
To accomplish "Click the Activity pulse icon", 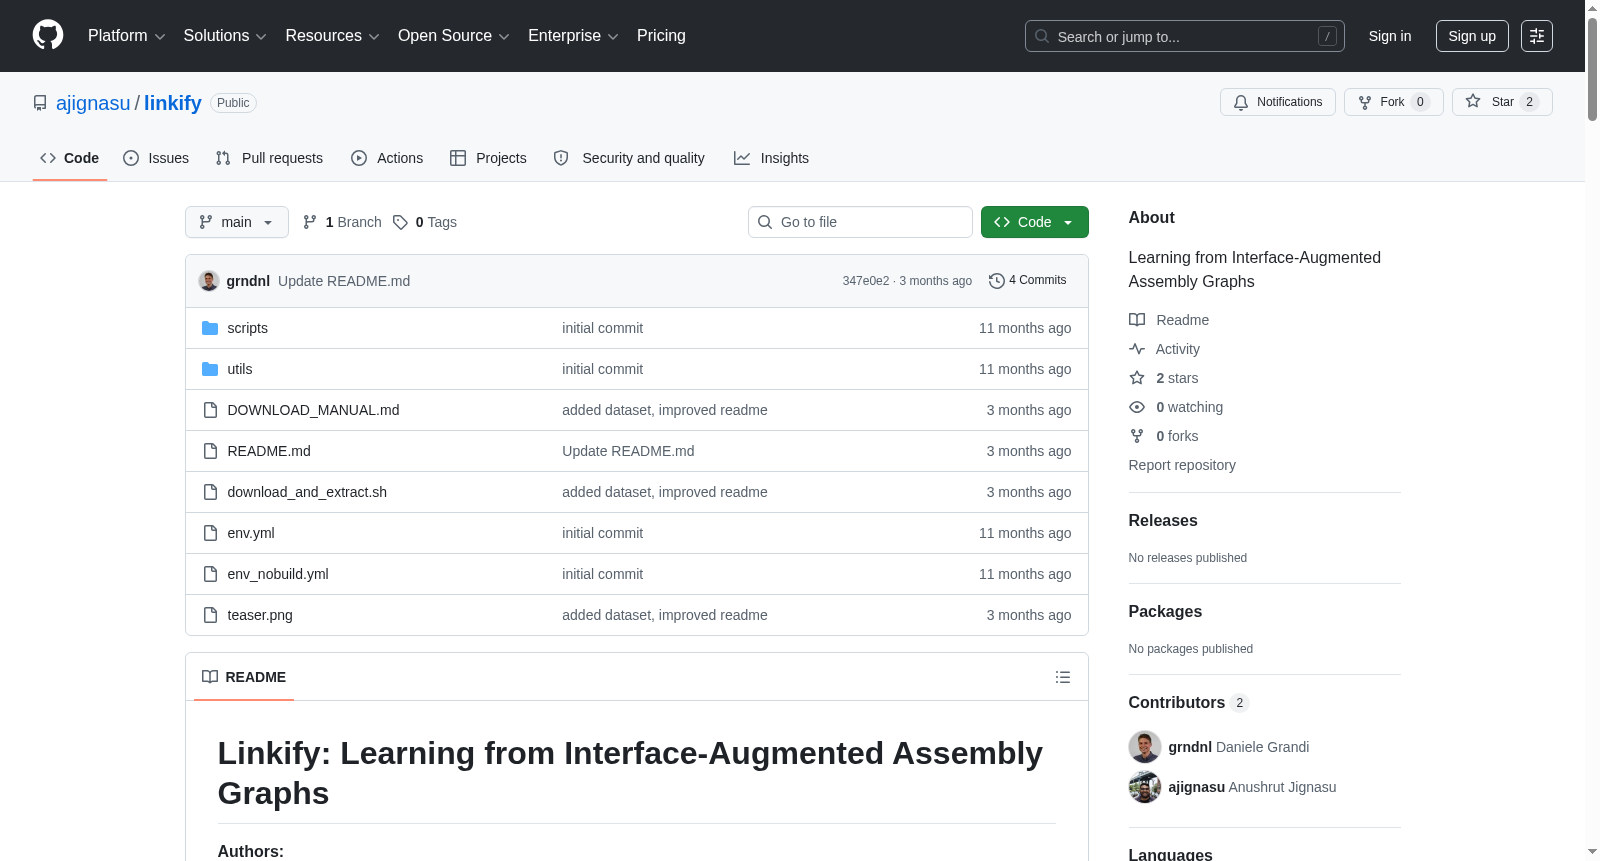I will pos(1137,349).
